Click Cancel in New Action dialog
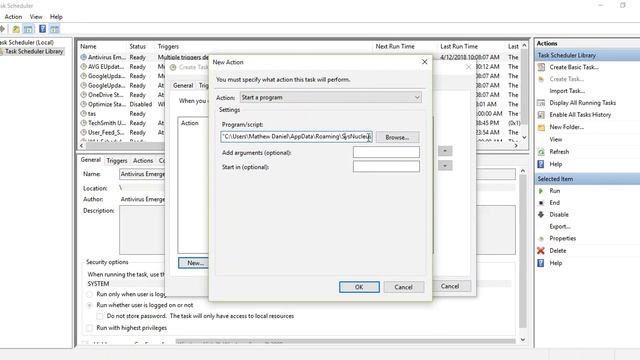This screenshot has width=640, height=360. [403, 287]
